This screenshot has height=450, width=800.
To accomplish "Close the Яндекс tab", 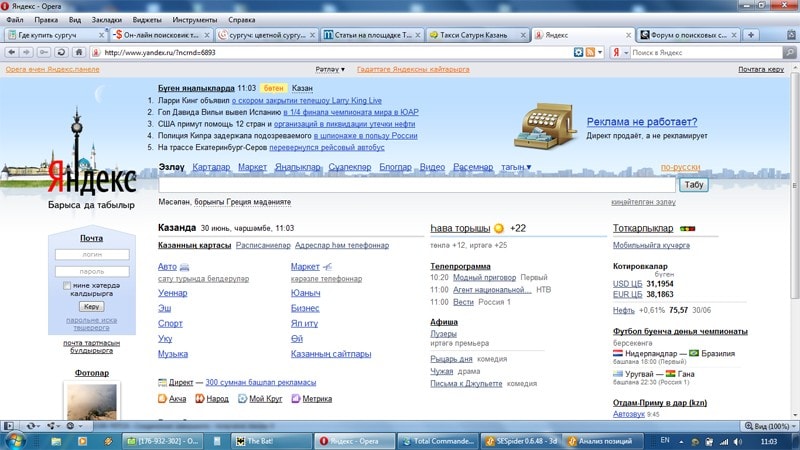I will pyautogui.click(x=628, y=35).
